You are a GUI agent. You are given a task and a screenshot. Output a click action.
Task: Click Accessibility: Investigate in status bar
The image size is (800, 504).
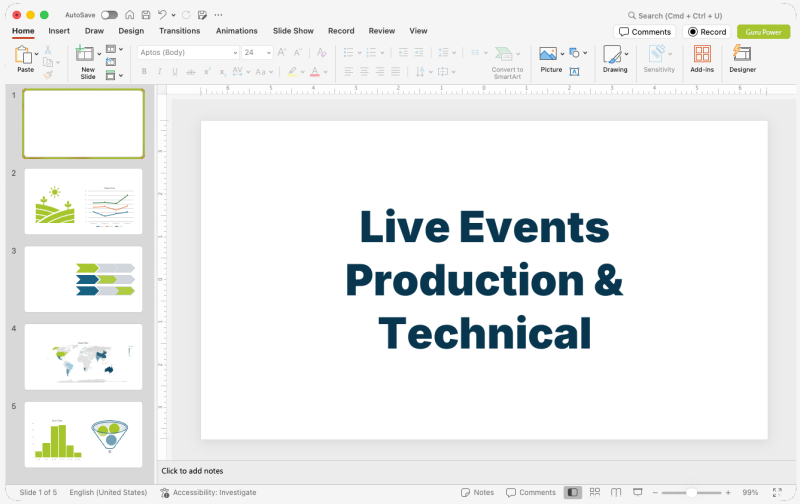tap(208, 492)
